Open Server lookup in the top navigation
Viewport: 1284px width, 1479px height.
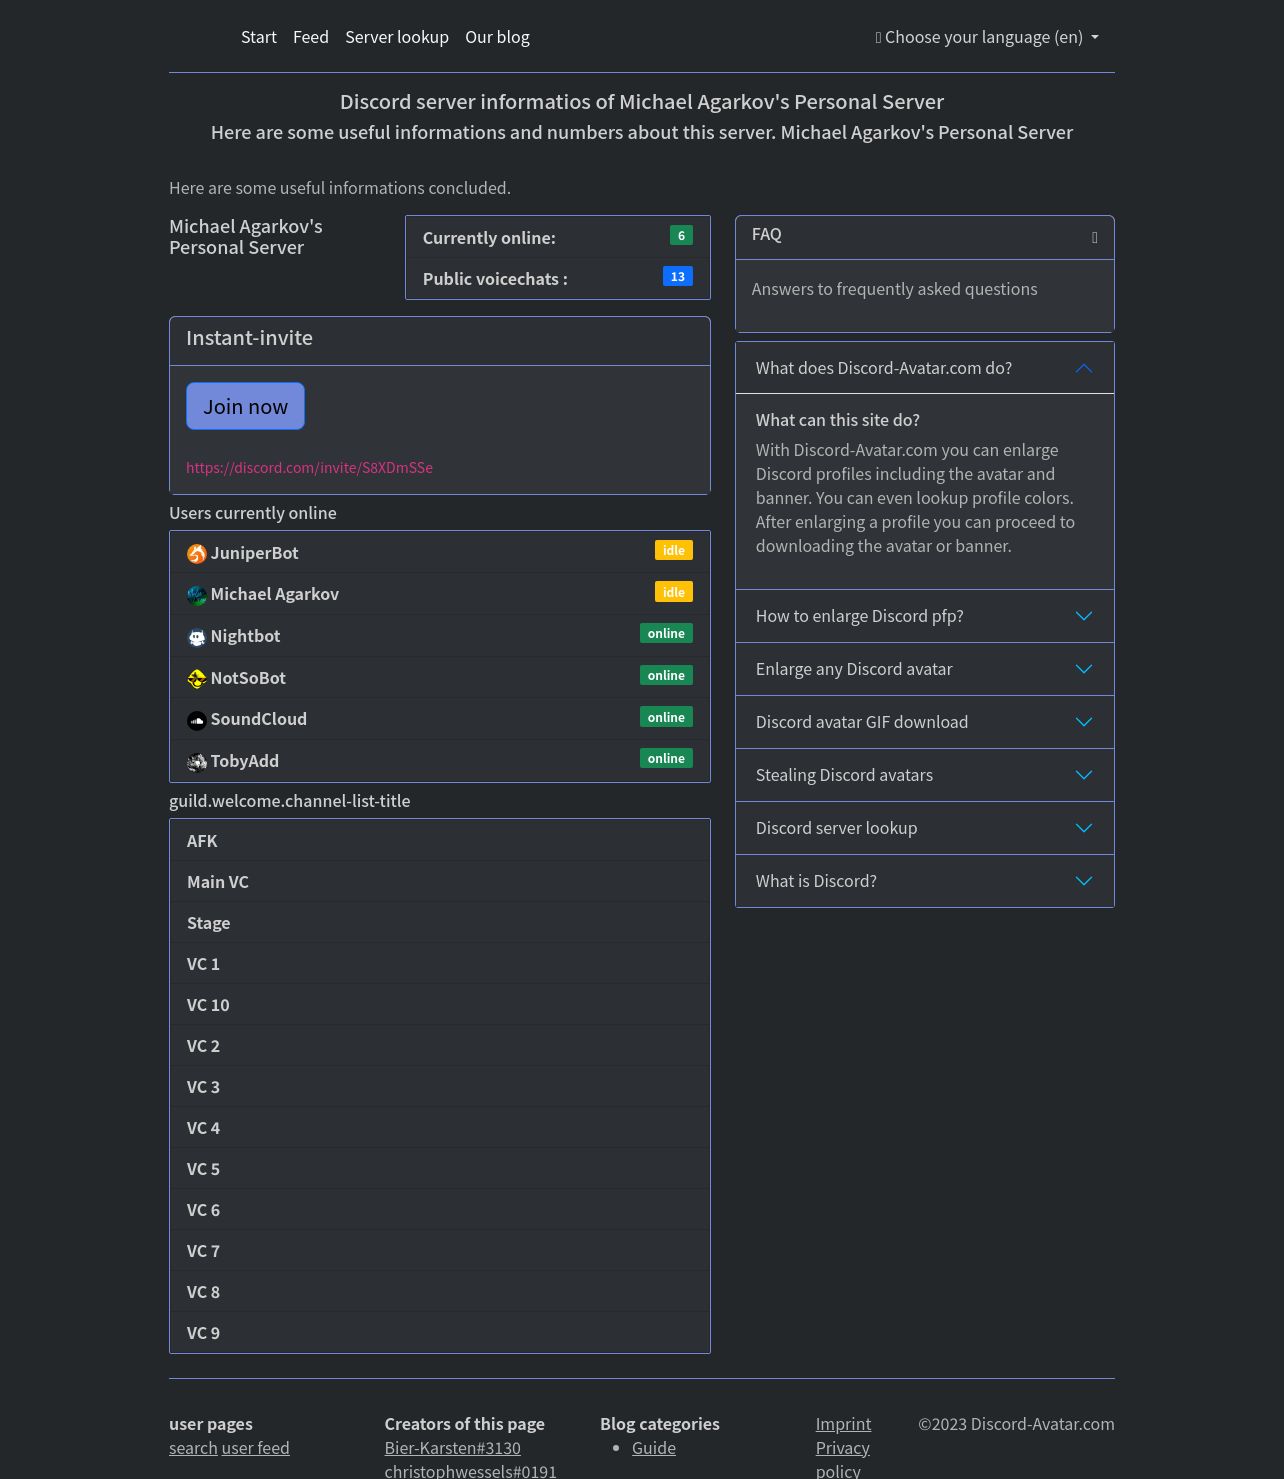(x=397, y=37)
